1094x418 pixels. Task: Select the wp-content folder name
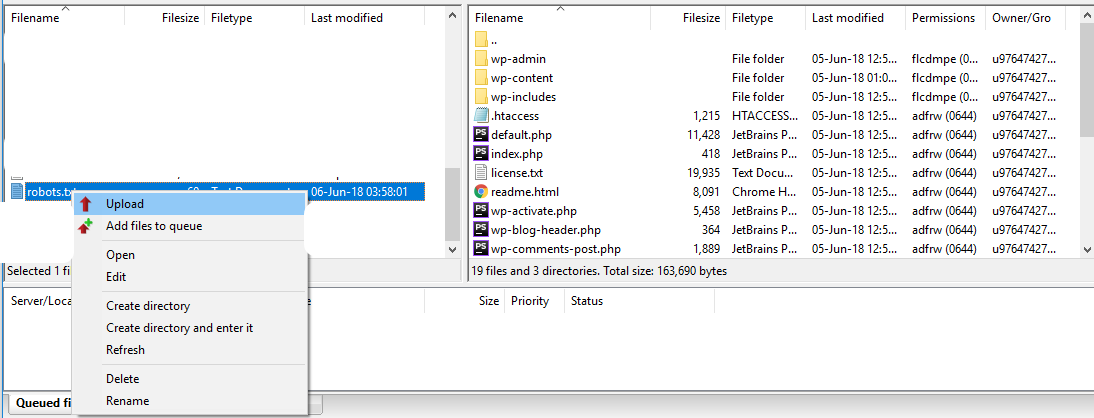pyautogui.click(x=522, y=77)
